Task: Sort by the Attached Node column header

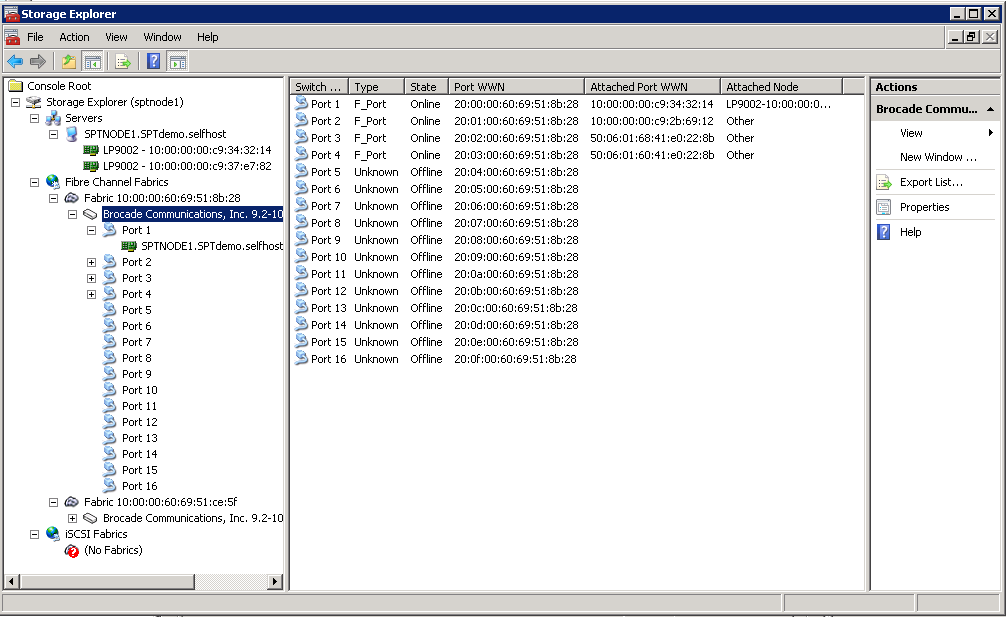Action: (x=781, y=87)
